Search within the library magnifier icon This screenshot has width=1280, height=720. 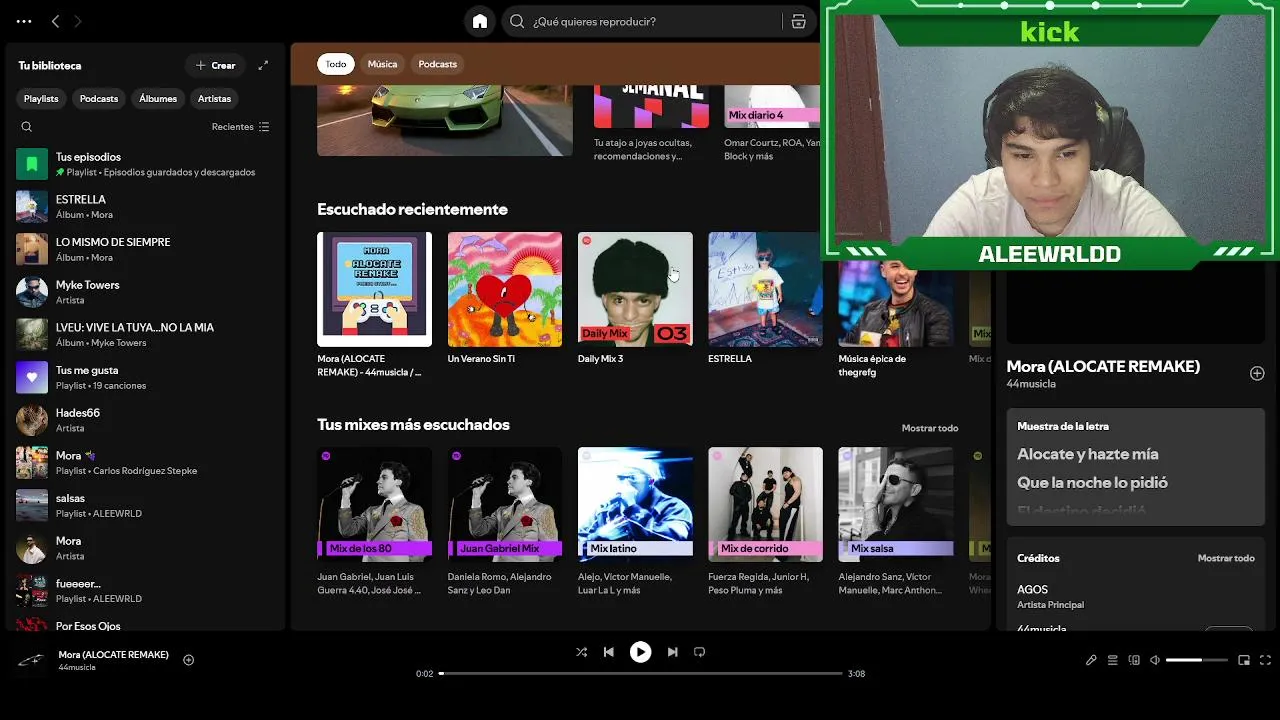tap(27, 127)
